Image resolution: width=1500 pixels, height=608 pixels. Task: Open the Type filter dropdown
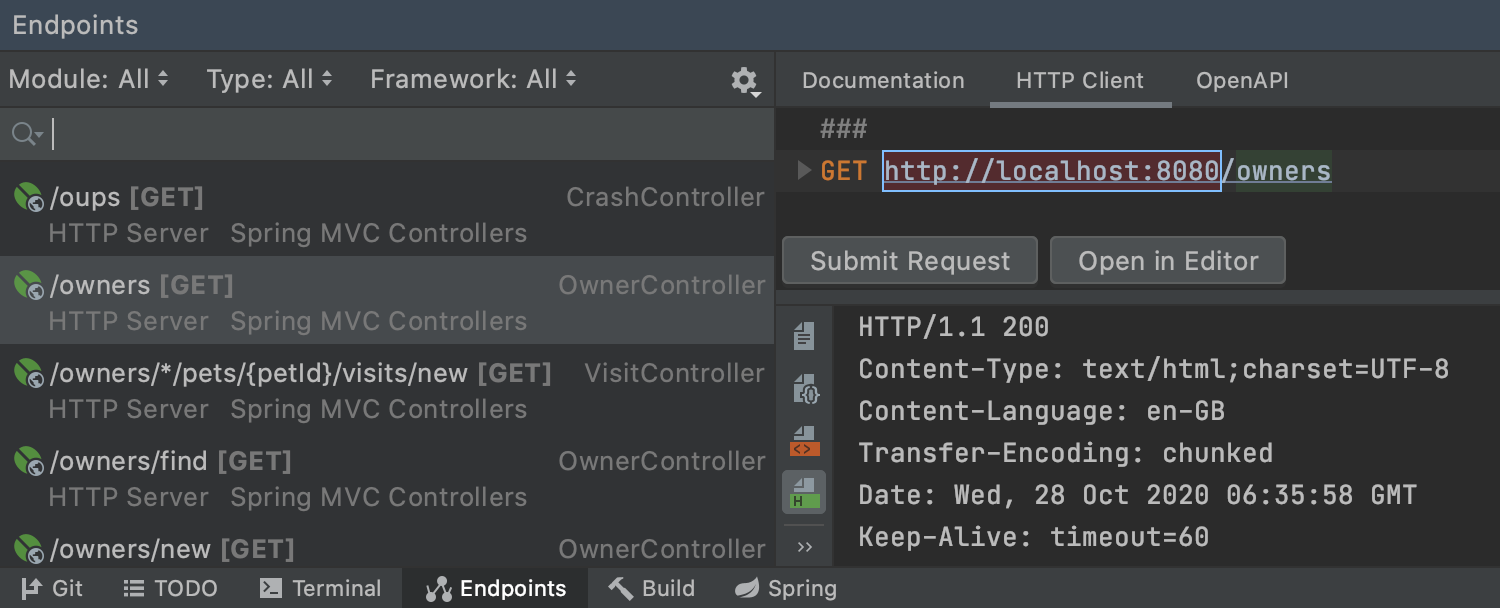pyautogui.click(x=269, y=80)
